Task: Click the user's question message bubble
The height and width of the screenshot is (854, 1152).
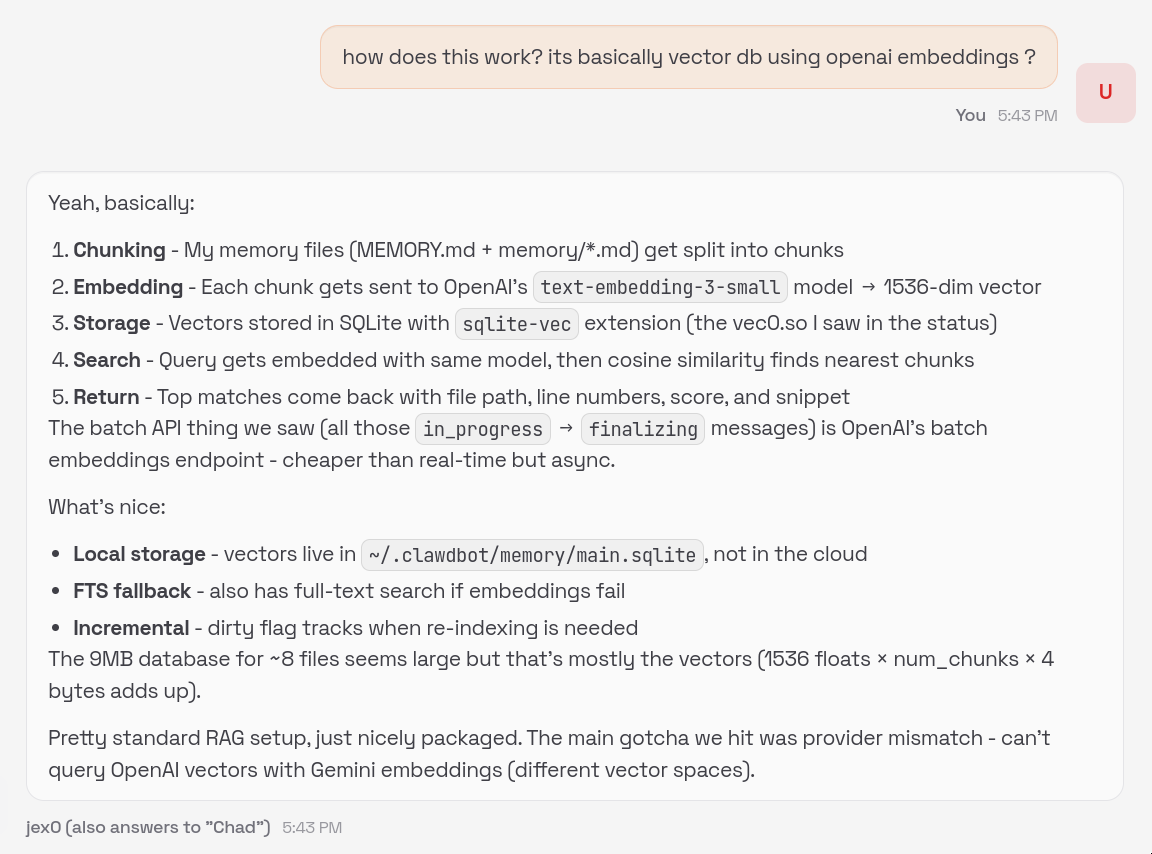Action: click(688, 57)
